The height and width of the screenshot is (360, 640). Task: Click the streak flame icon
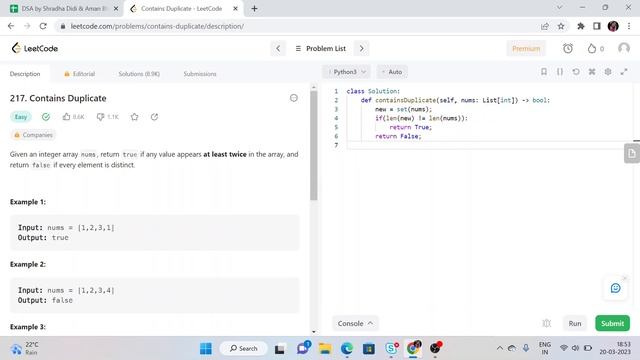(591, 49)
